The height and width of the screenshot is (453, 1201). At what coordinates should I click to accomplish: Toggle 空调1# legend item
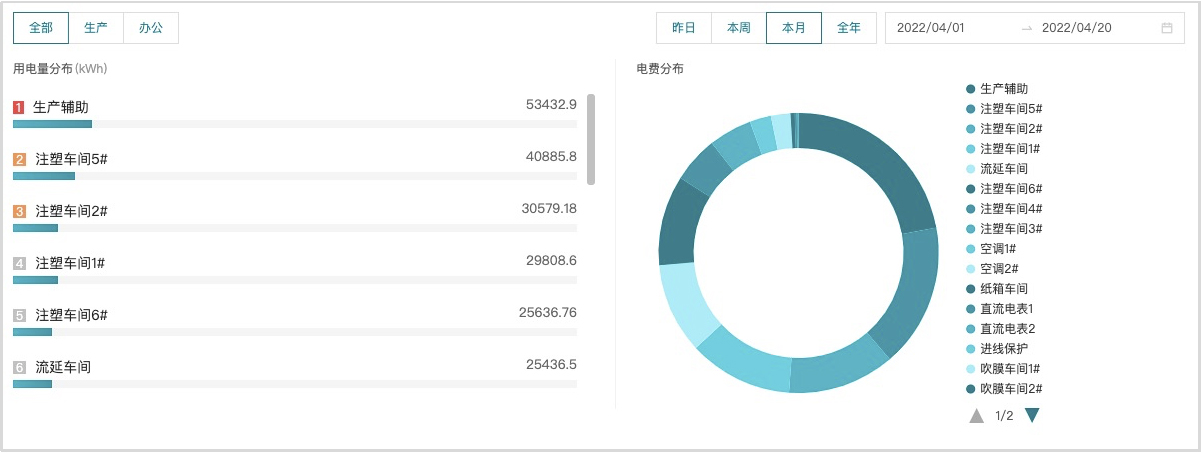point(997,249)
